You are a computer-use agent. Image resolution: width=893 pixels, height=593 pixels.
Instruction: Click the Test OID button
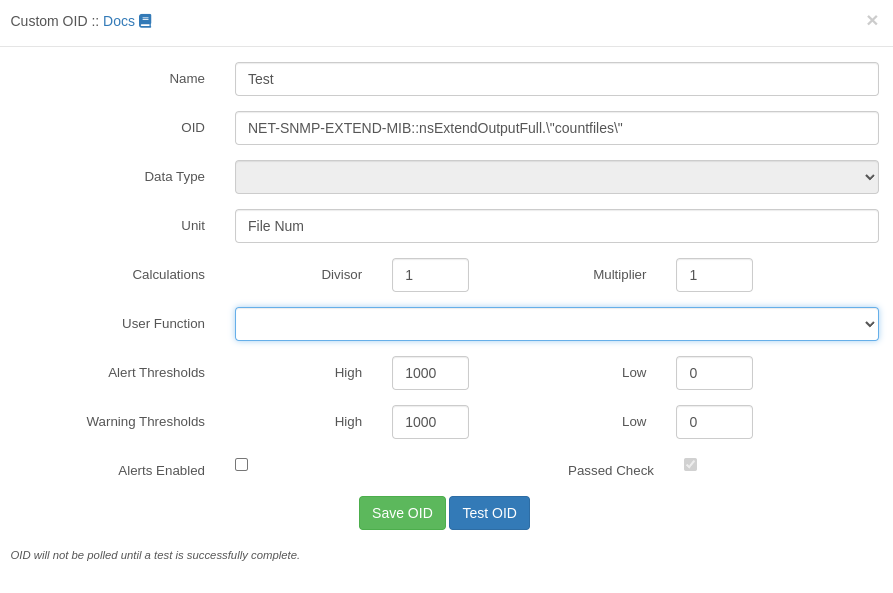coord(489,513)
